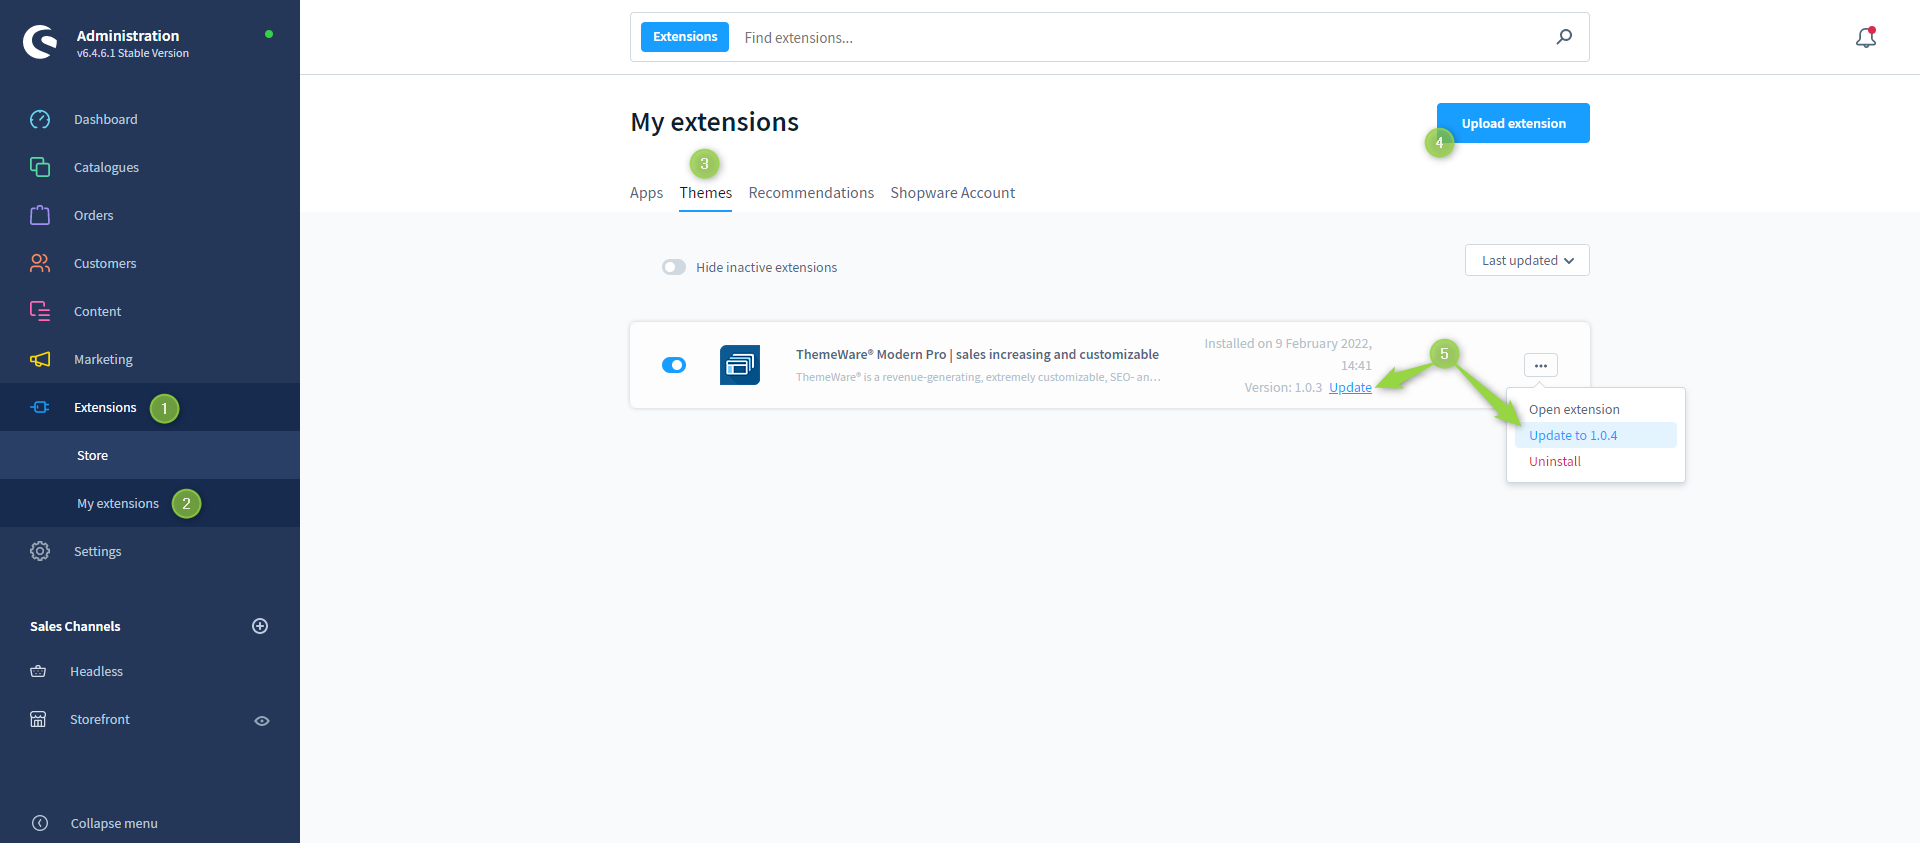Viewport: 1920px width, 843px height.
Task: Click the Version: 1.0.3 text
Action: tap(1283, 388)
